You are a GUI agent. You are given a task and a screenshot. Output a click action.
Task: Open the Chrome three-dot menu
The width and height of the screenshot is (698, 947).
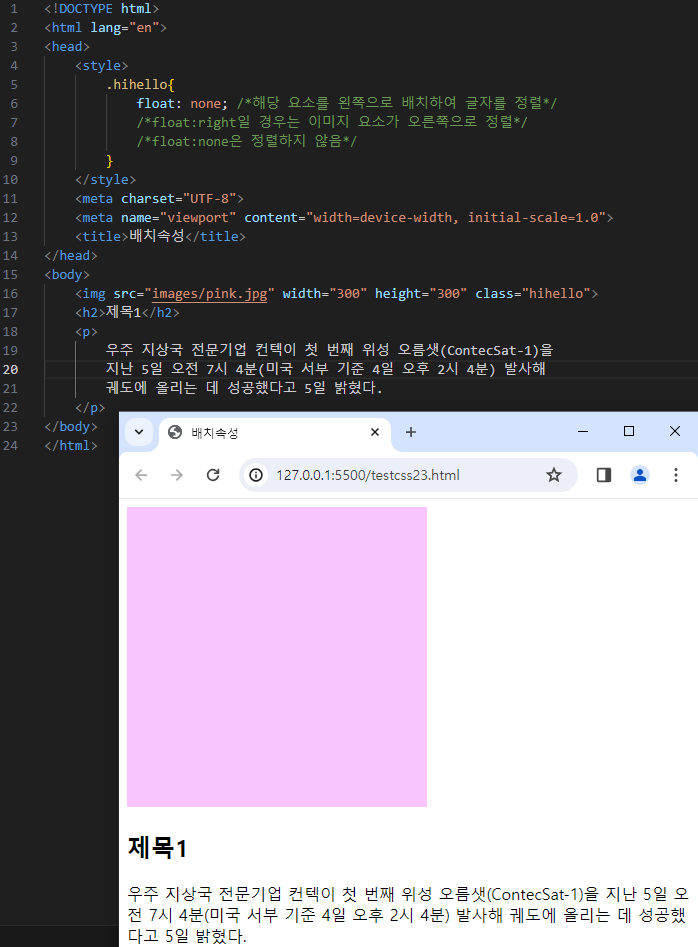[x=676, y=475]
